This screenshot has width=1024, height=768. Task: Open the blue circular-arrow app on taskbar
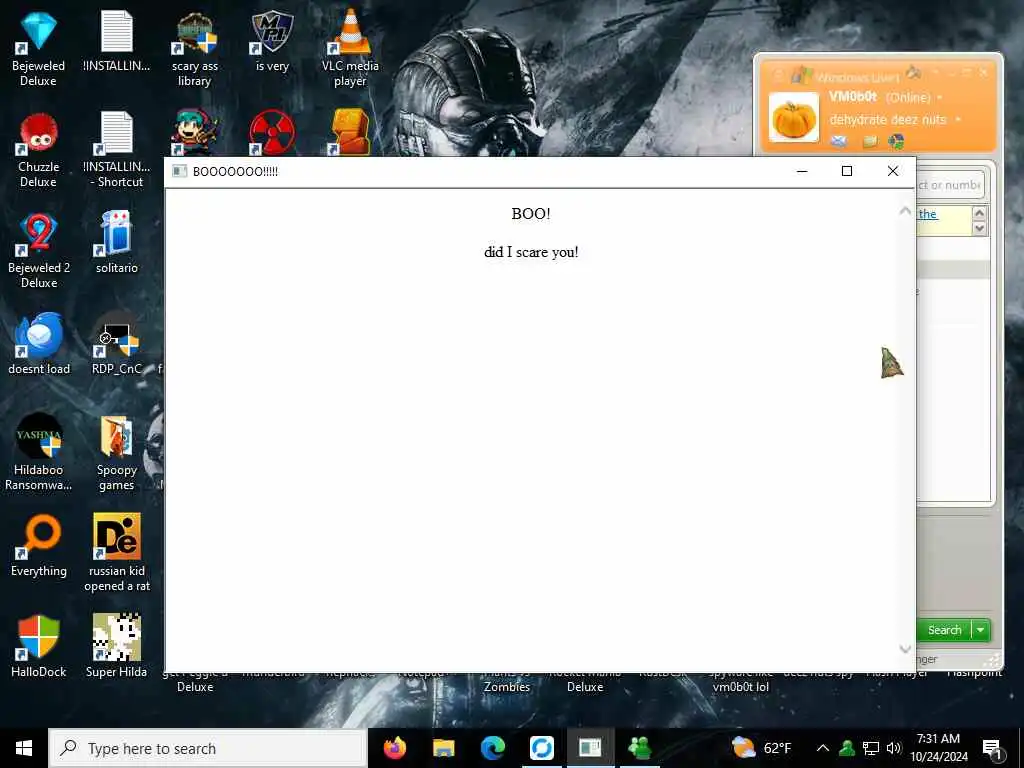541,748
